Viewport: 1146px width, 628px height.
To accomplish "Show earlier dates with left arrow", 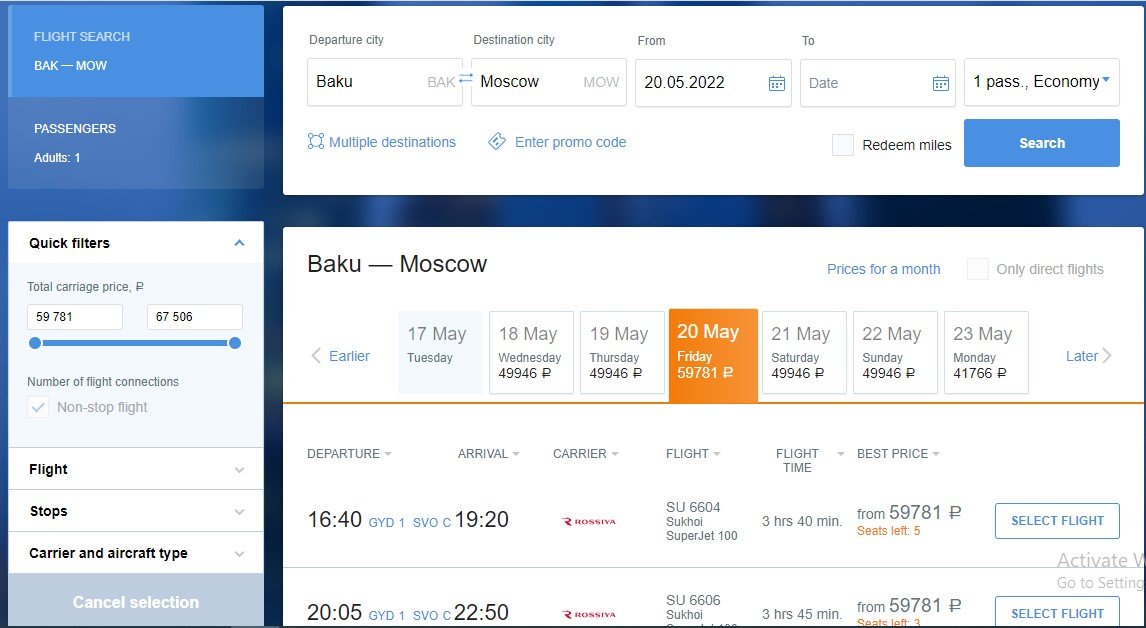I will pyautogui.click(x=316, y=356).
